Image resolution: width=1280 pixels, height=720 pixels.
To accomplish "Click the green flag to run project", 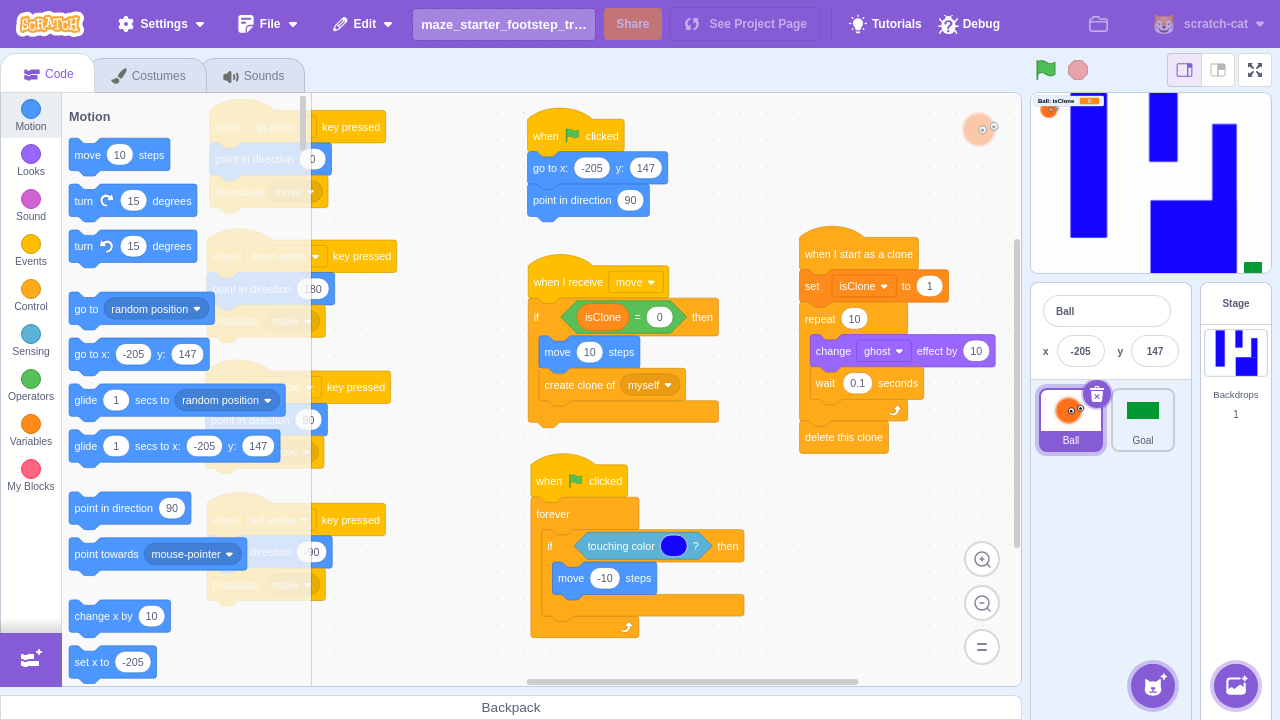I will tap(1045, 70).
